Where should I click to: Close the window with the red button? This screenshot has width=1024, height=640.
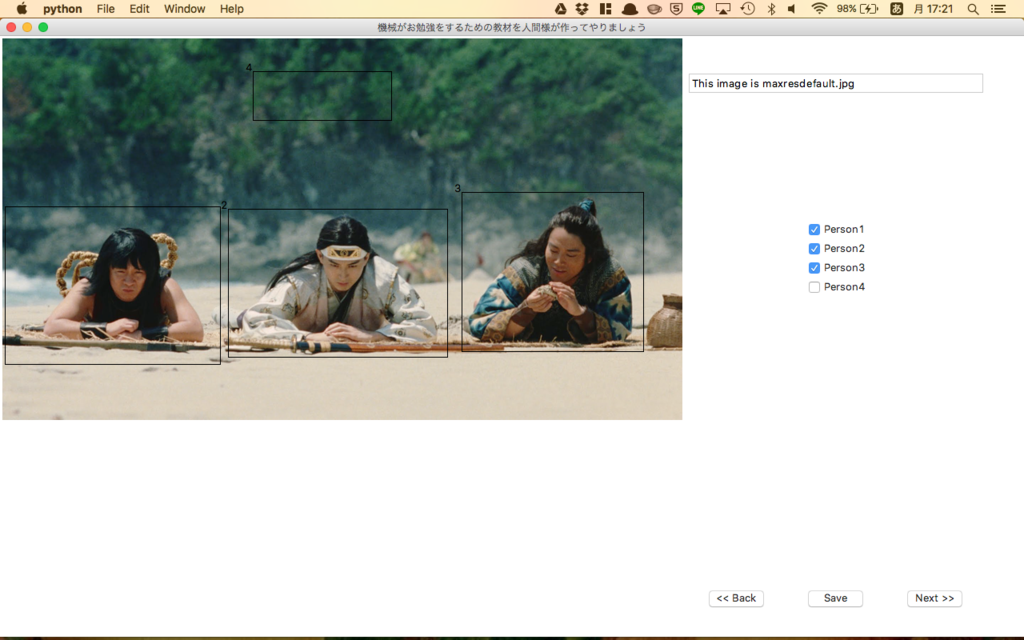click(x=11, y=27)
